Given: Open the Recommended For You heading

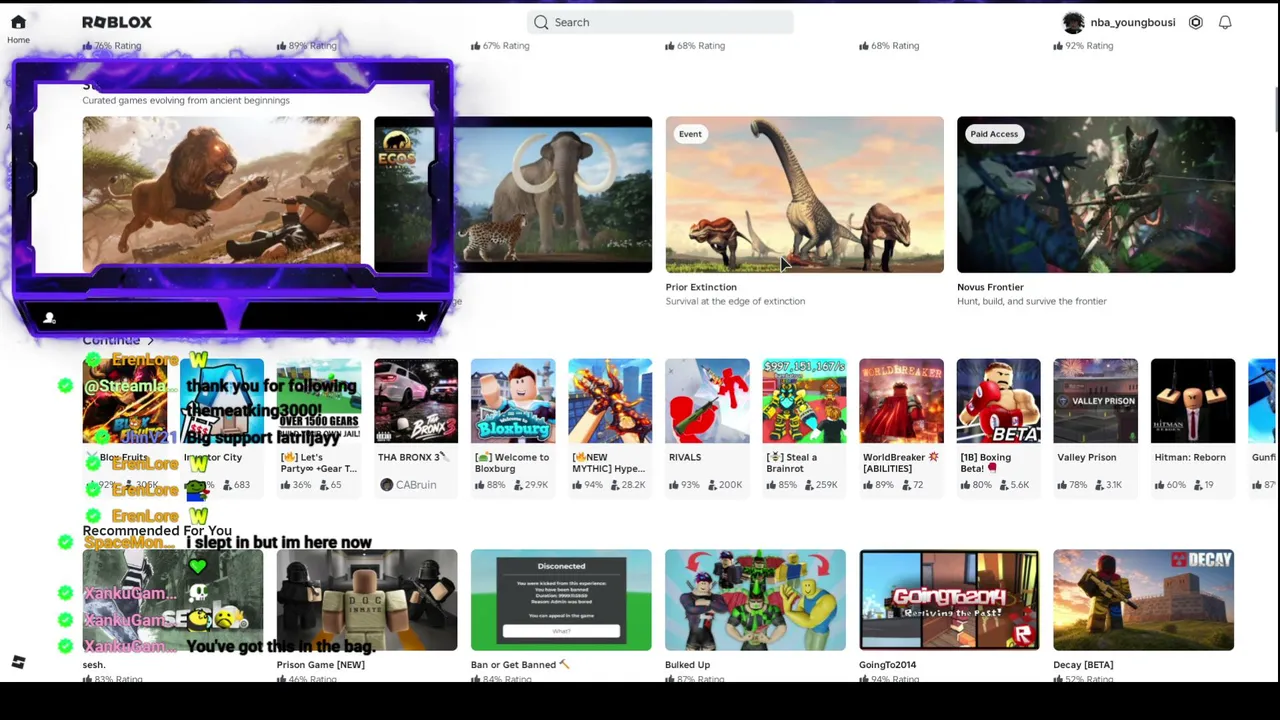Looking at the screenshot, I should (x=157, y=531).
